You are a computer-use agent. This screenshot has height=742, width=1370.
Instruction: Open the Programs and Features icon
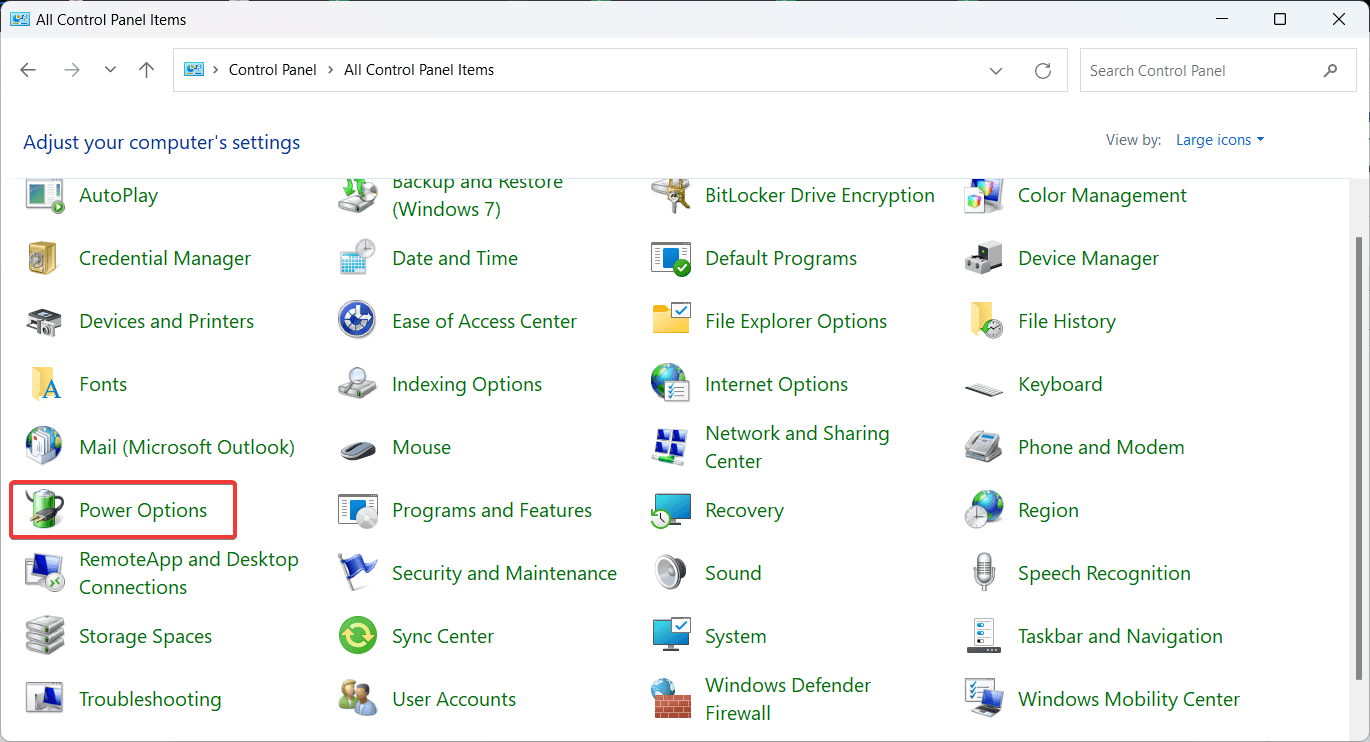click(357, 510)
